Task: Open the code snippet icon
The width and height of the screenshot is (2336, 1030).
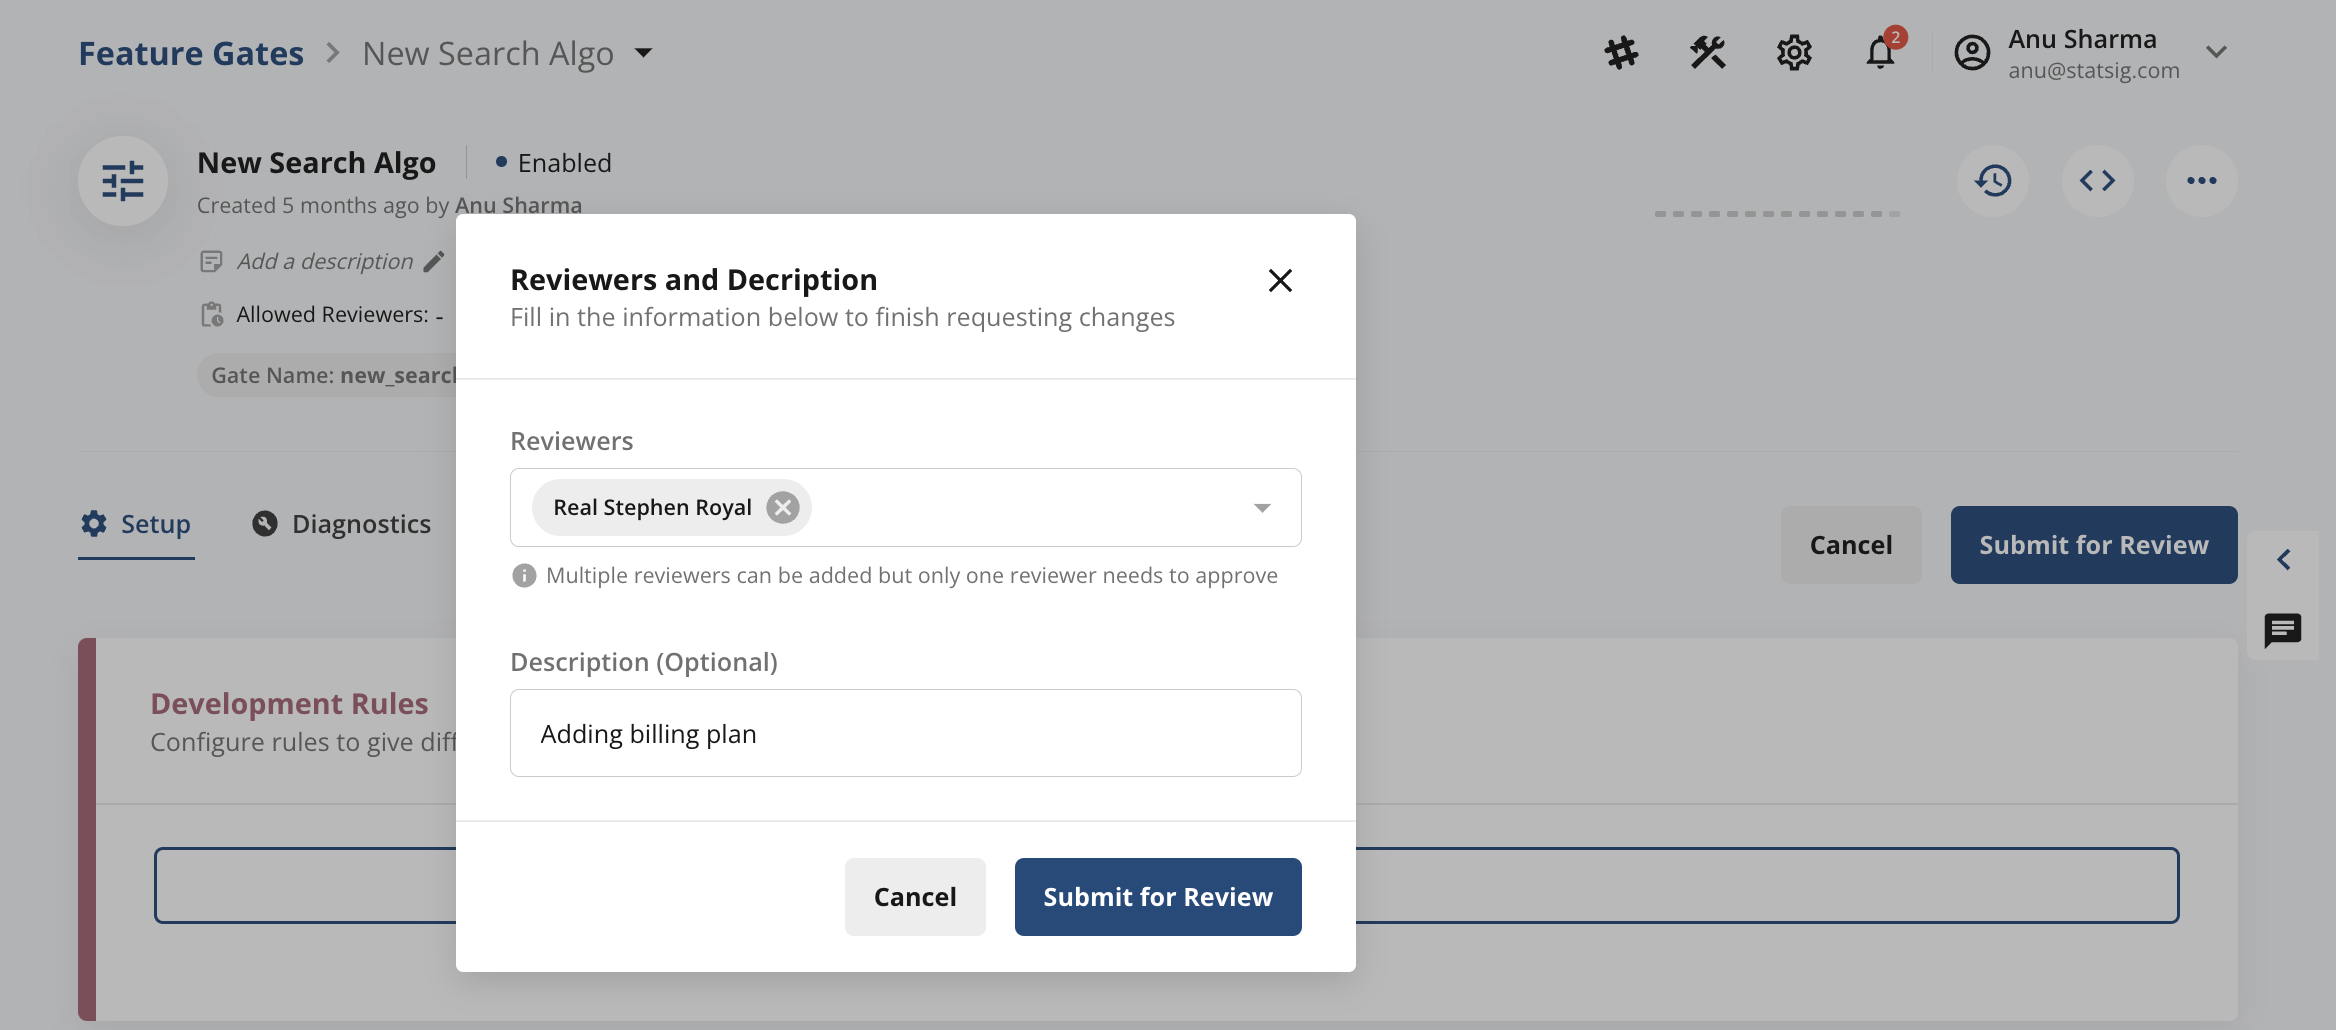Action: coord(2097,181)
